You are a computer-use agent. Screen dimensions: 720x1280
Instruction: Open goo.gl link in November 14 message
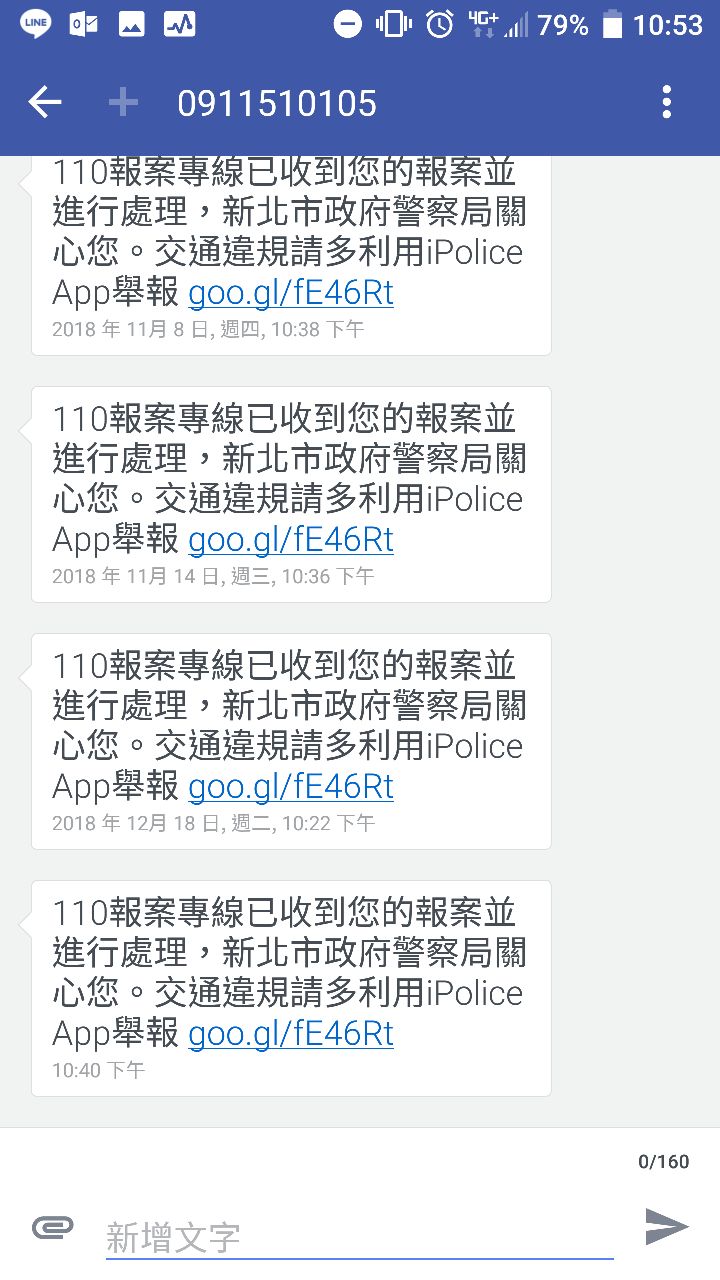click(x=291, y=540)
